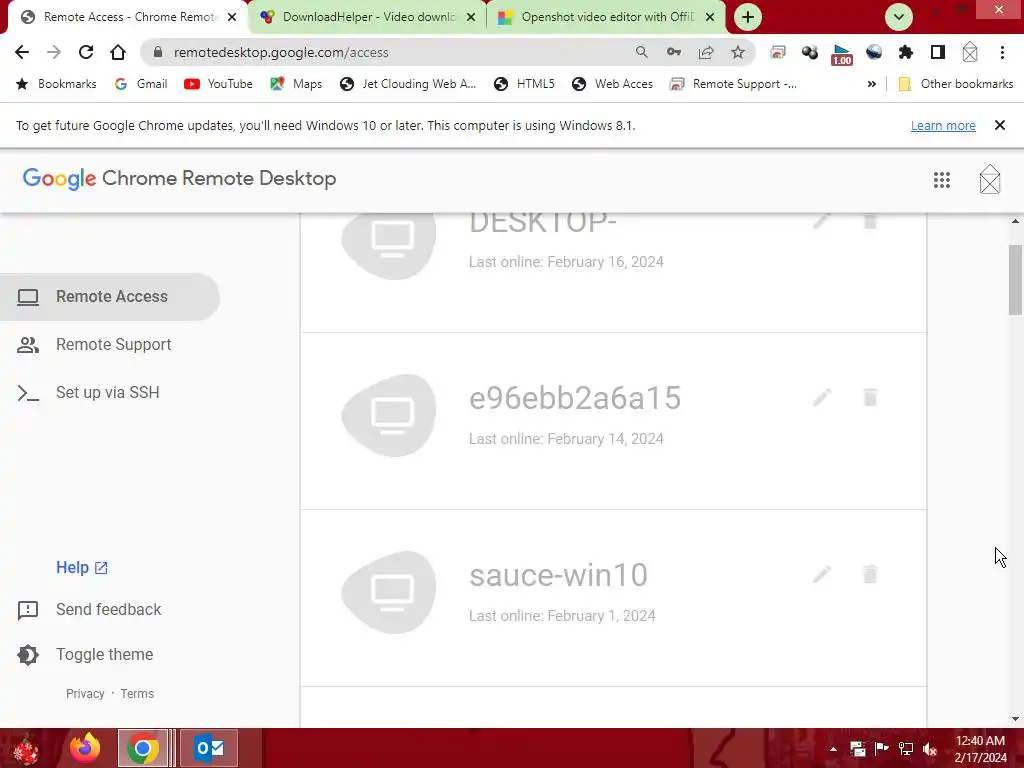Open the Help link

82,568
